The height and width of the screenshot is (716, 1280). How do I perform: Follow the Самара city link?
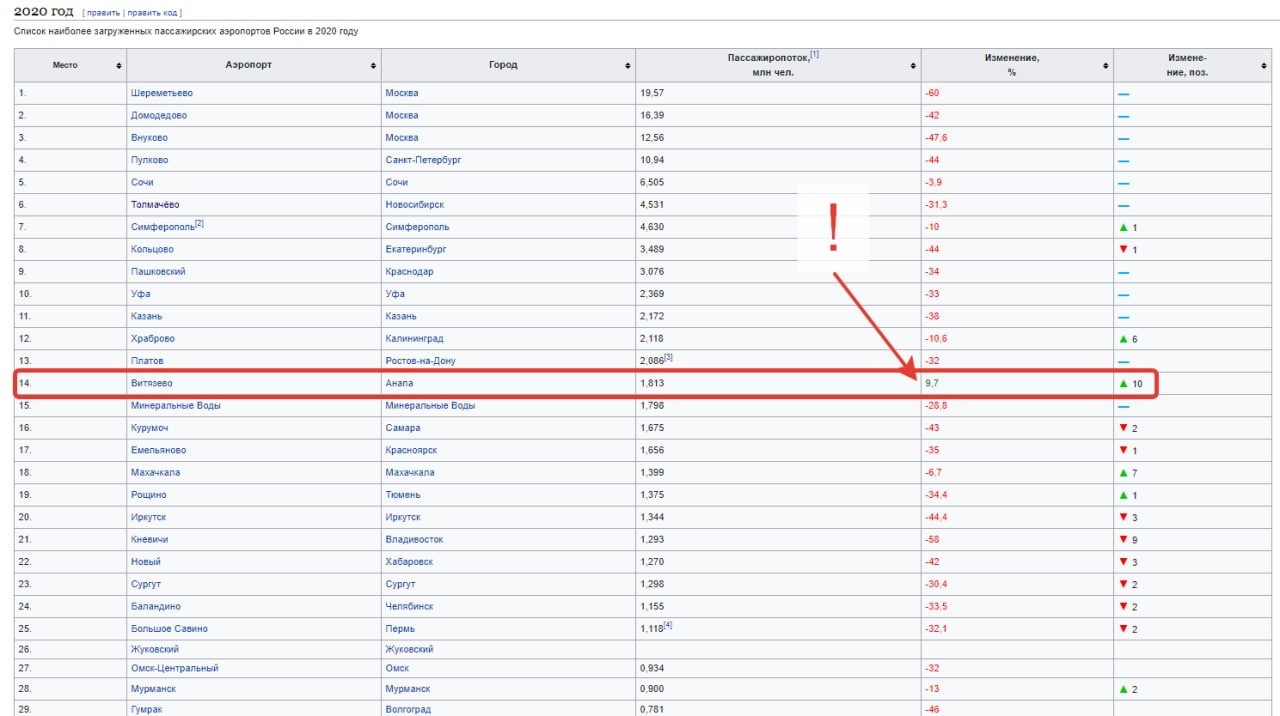[x=403, y=428]
